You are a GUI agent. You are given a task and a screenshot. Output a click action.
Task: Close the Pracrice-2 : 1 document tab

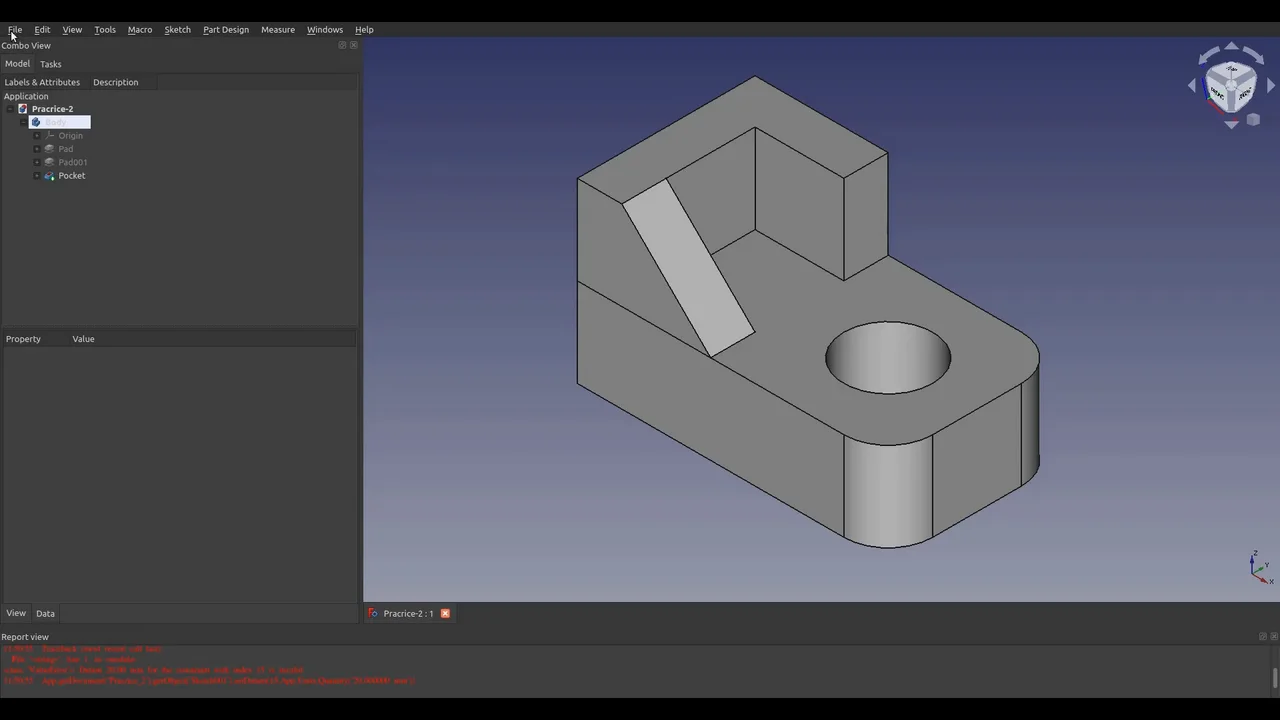click(445, 614)
